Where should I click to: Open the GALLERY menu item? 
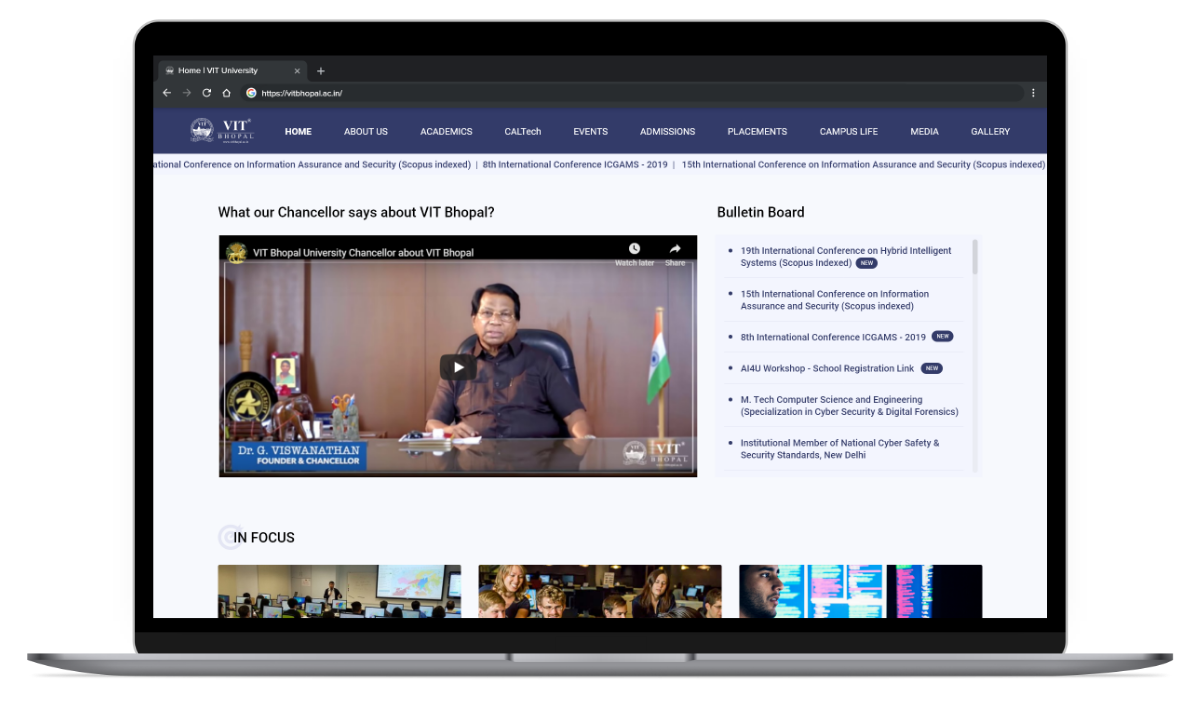click(x=990, y=131)
